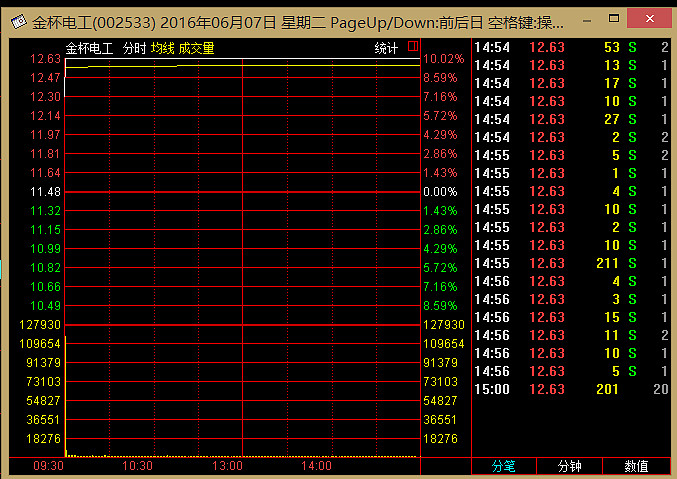Select the 15:00 closing trade row

coord(570,389)
